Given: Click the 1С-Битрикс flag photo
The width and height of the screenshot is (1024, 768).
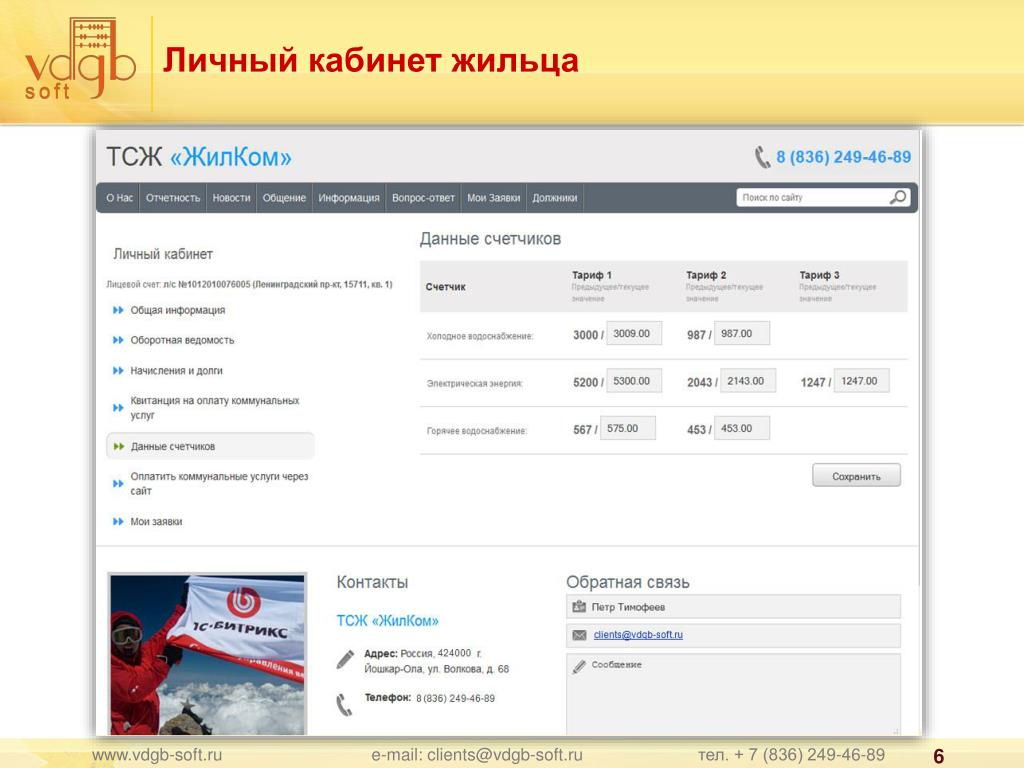Looking at the screenshot, I should pyautogui.click(x=208, y=654).
